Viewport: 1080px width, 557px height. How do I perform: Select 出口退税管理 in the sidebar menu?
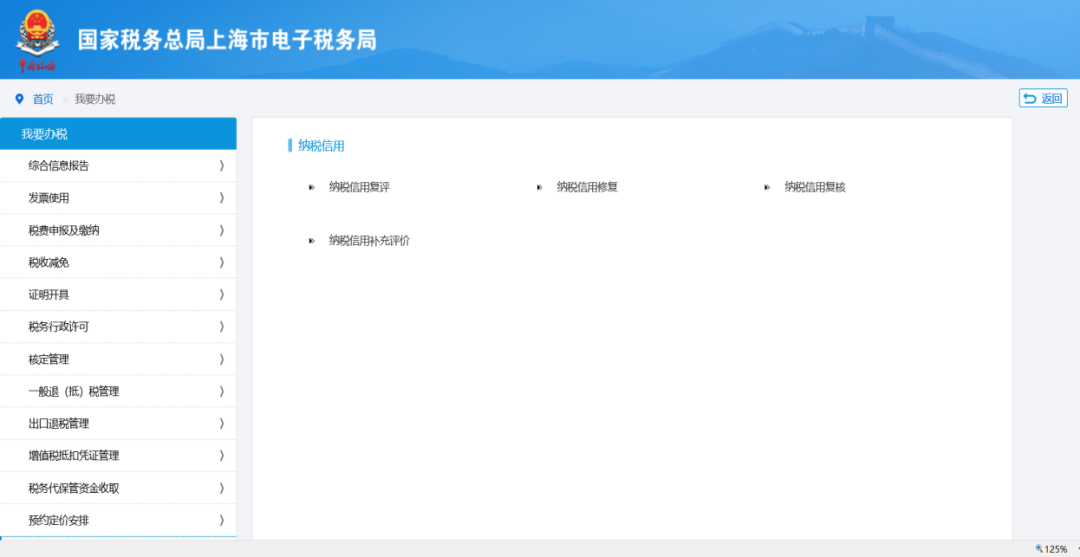[x=59, y=423]
